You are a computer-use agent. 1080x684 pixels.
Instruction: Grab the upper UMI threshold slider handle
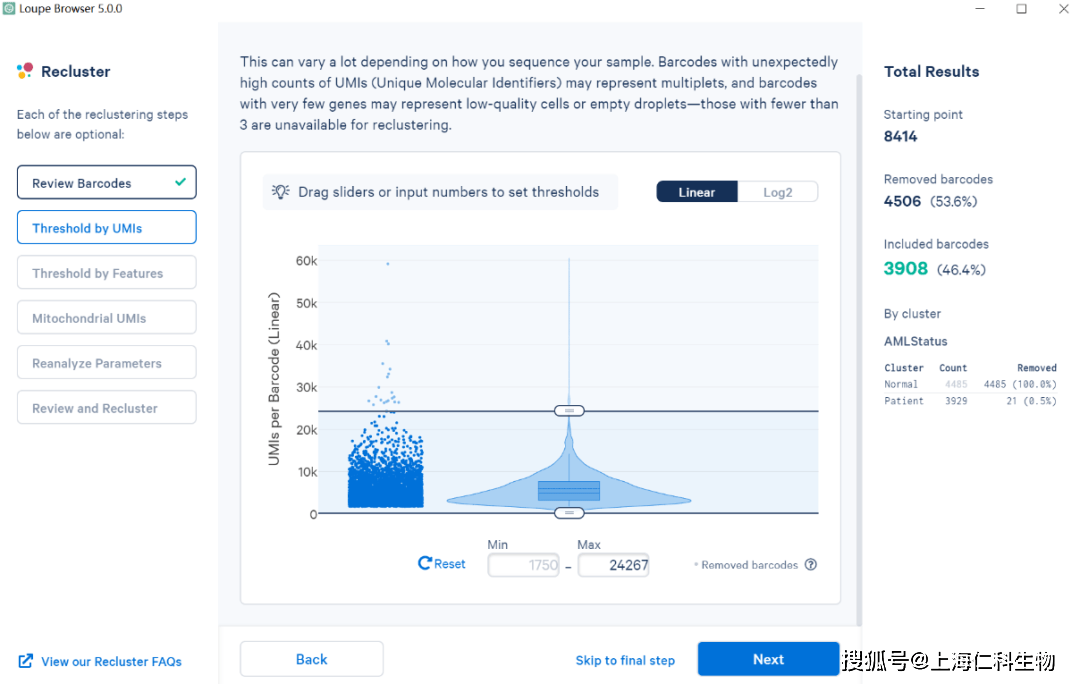pos(569,411)
